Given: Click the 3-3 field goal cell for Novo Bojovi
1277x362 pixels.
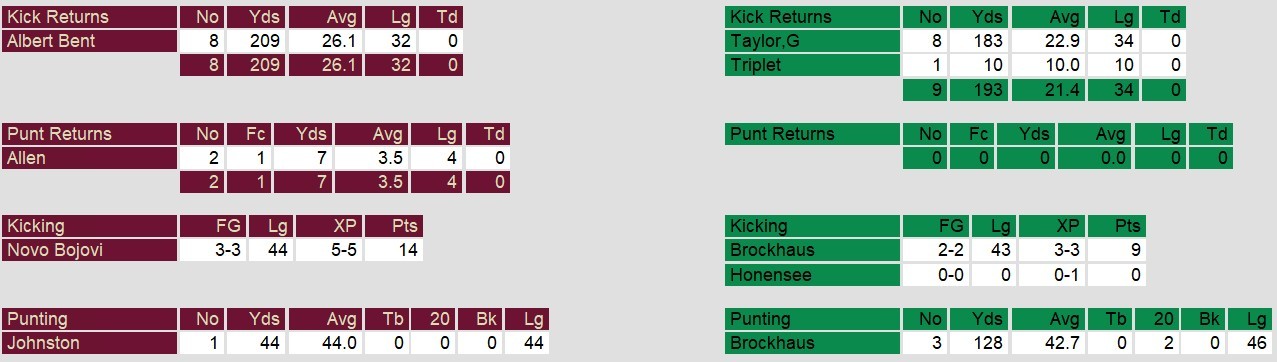Looking at the screenshot, I should point(213,250).
